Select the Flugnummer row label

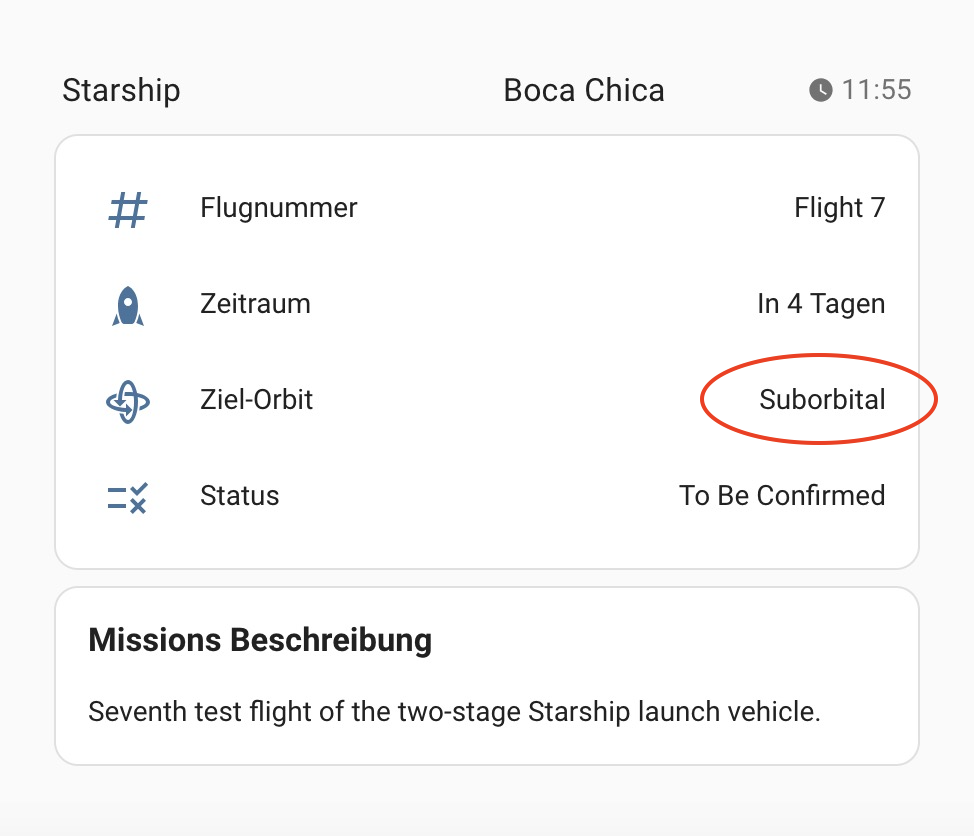pos(278,208)
